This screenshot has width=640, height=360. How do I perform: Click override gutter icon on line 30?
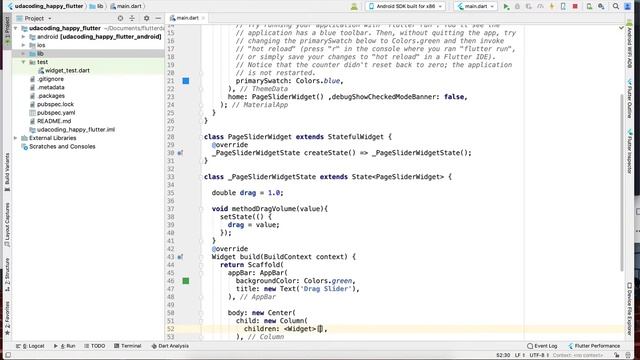coord(180,153)
